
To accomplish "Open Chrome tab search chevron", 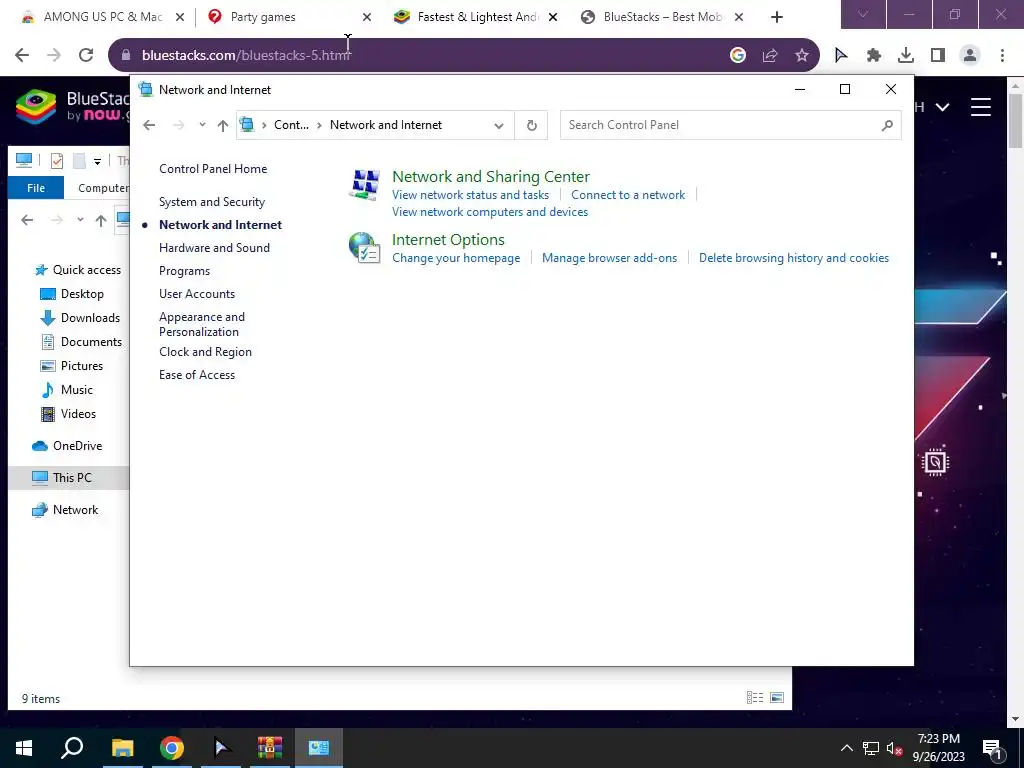I will [x=863, y=14].
